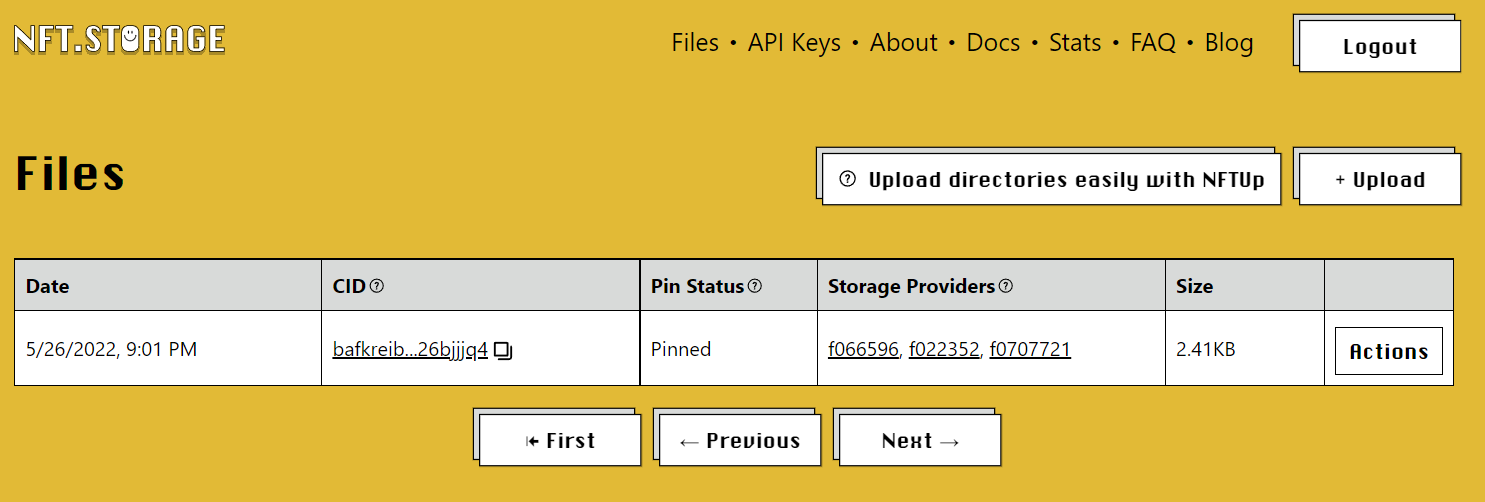This screenshot has height=502, width=1485.
Task: Open the Actions menu for the file
Action: coord(1388,351)
